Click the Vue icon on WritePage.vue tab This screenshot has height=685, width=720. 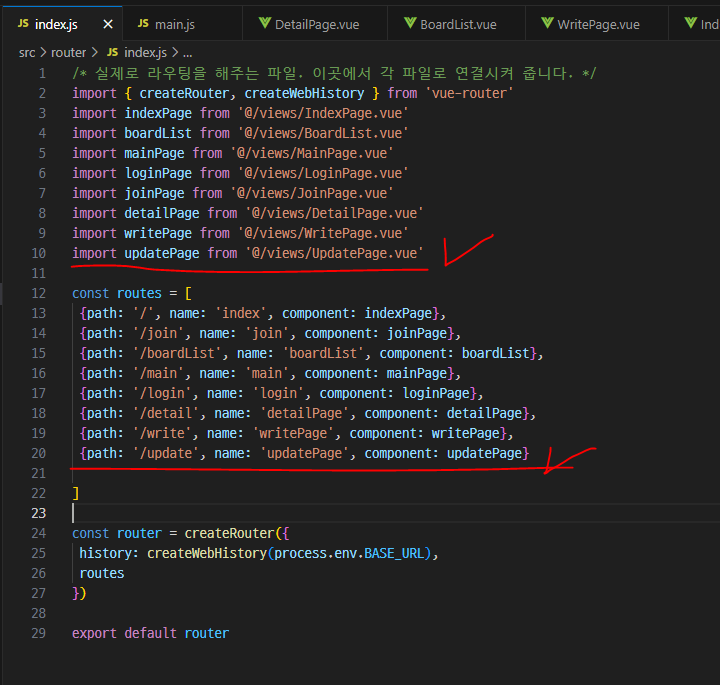[x=547, y=22]
